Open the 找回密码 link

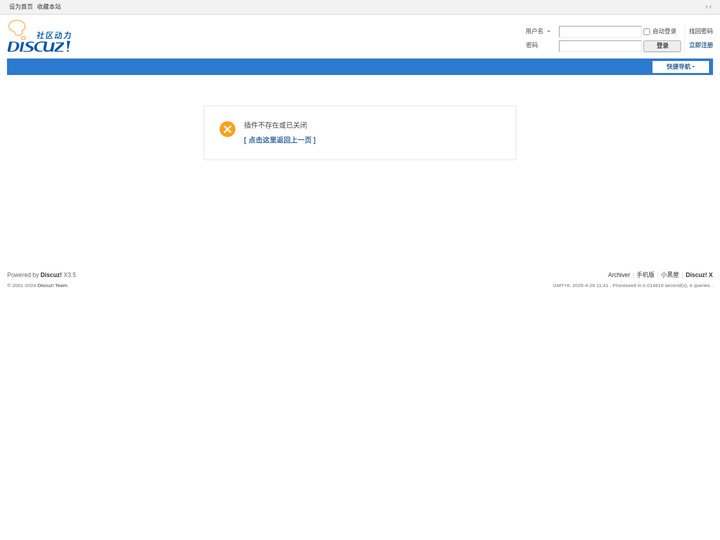[x=701, y=31]
